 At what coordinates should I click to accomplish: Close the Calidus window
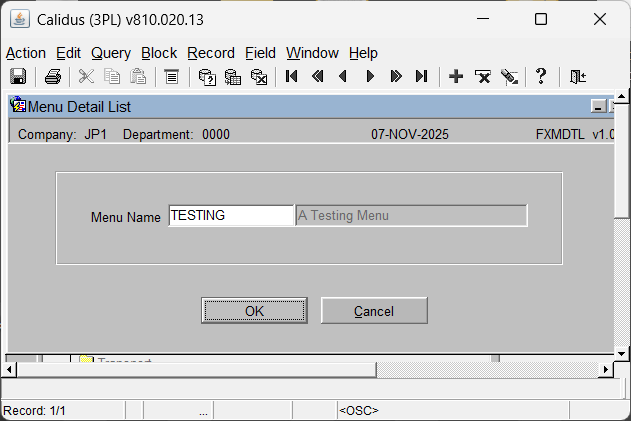[x=600, y=19]
